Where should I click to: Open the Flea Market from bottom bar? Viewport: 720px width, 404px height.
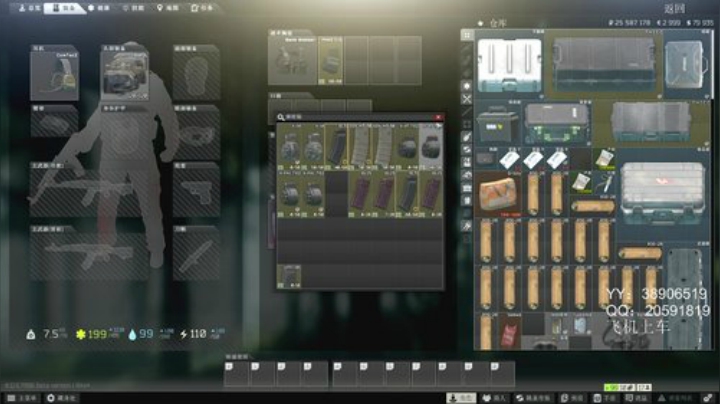[533, 398]
